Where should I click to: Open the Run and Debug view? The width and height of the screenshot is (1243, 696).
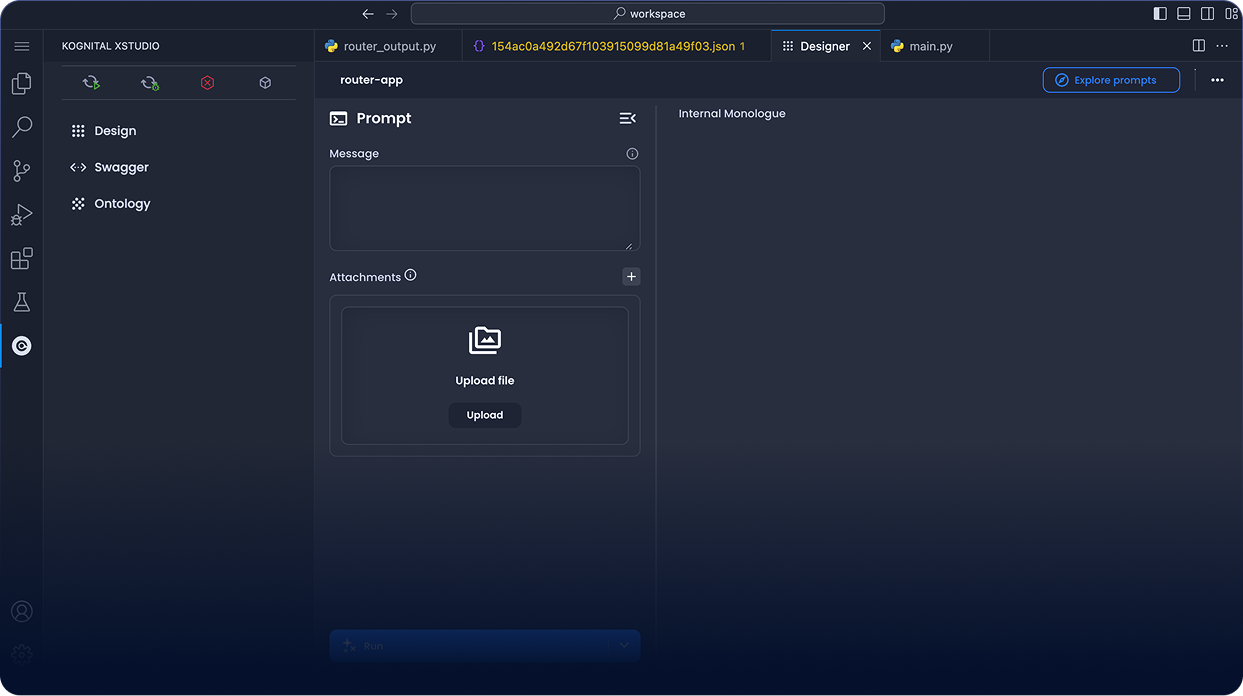point(21,214)
